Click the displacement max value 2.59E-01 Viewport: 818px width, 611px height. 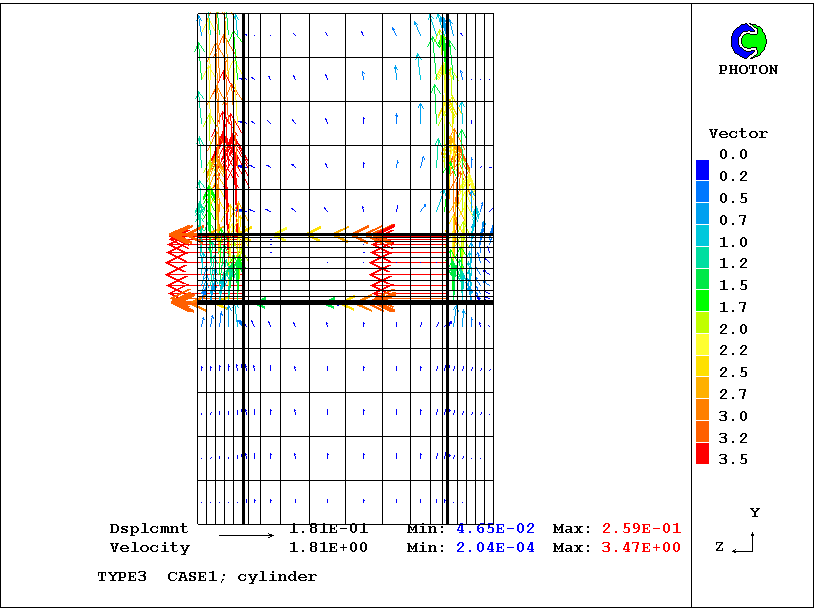(x=641, y=528)
